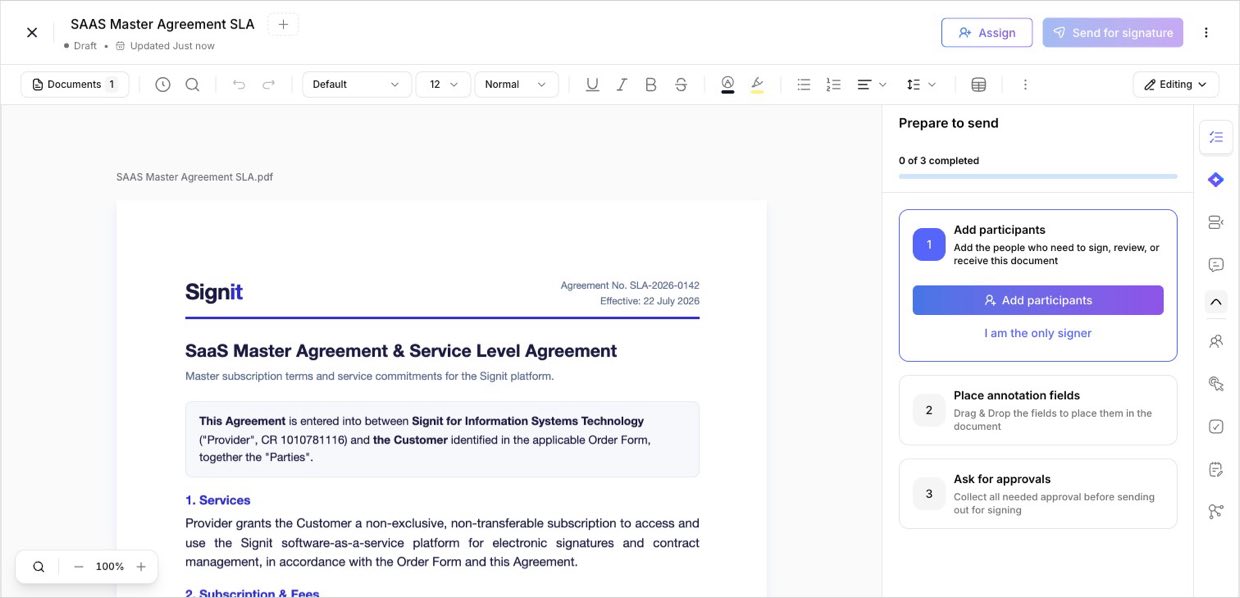Click the Signit logo in document
The image size is (1240, 598).
[x=214, y=292]
